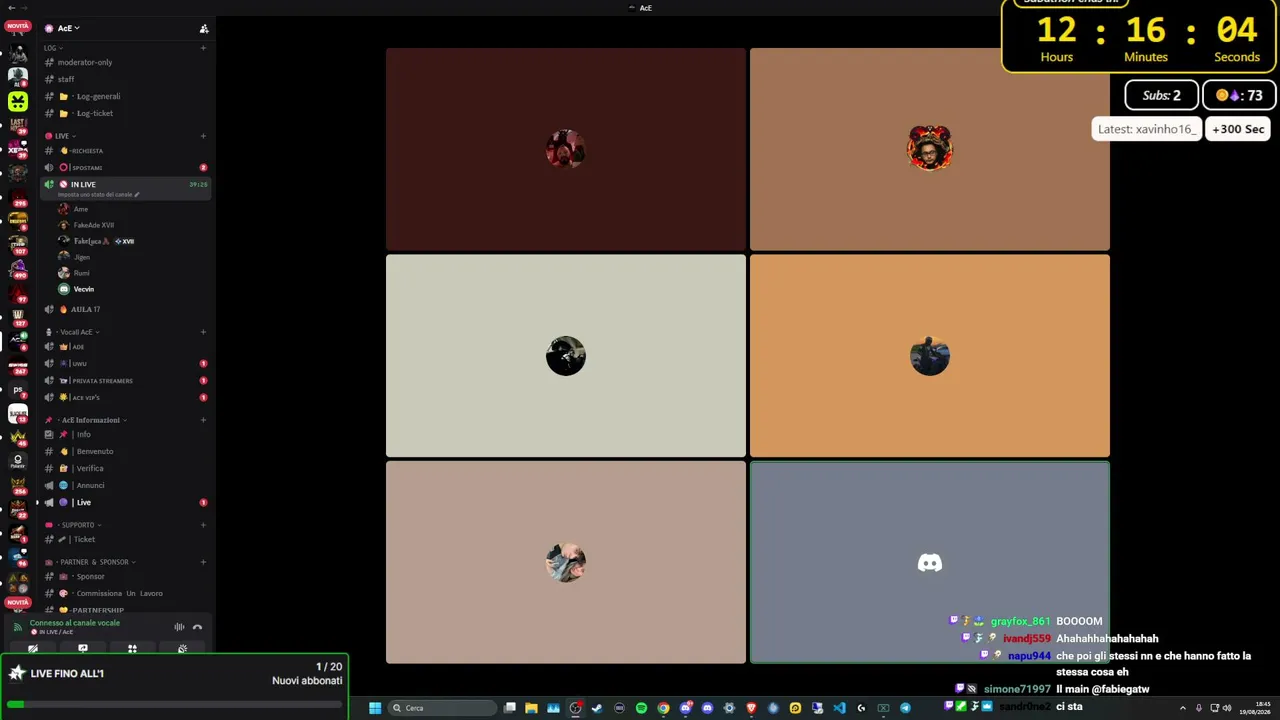The height and width of the screenshot is (720, 1280).
Task: Toggle the camera button in voice panel
Action: [x=33, y=649]
